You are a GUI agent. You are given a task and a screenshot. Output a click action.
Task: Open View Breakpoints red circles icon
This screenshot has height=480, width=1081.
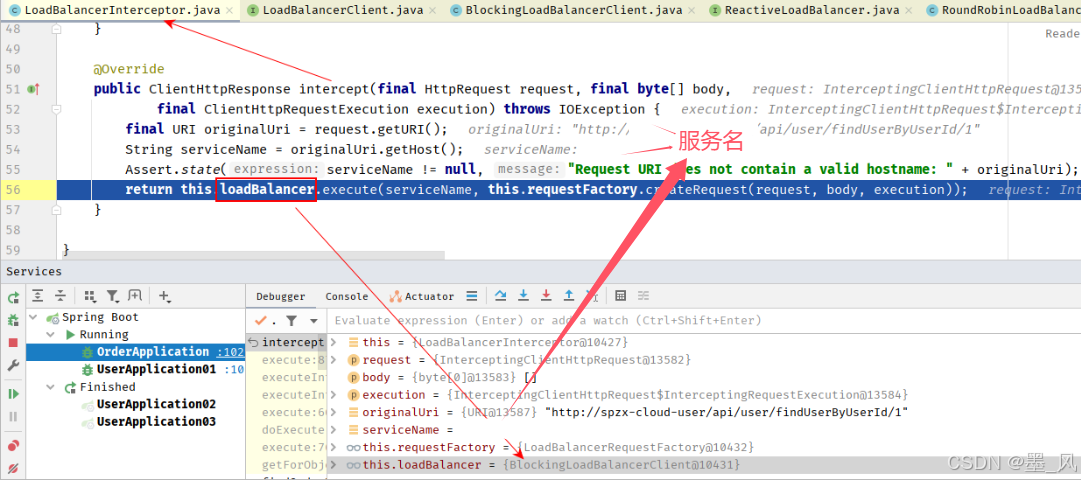[13, 445]
